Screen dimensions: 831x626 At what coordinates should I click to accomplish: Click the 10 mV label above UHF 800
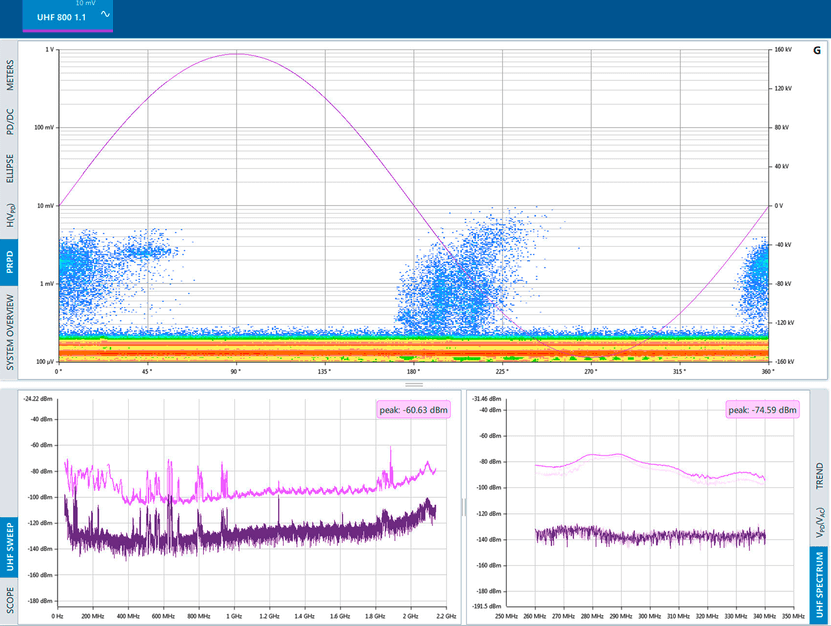(x=85, y=4)
